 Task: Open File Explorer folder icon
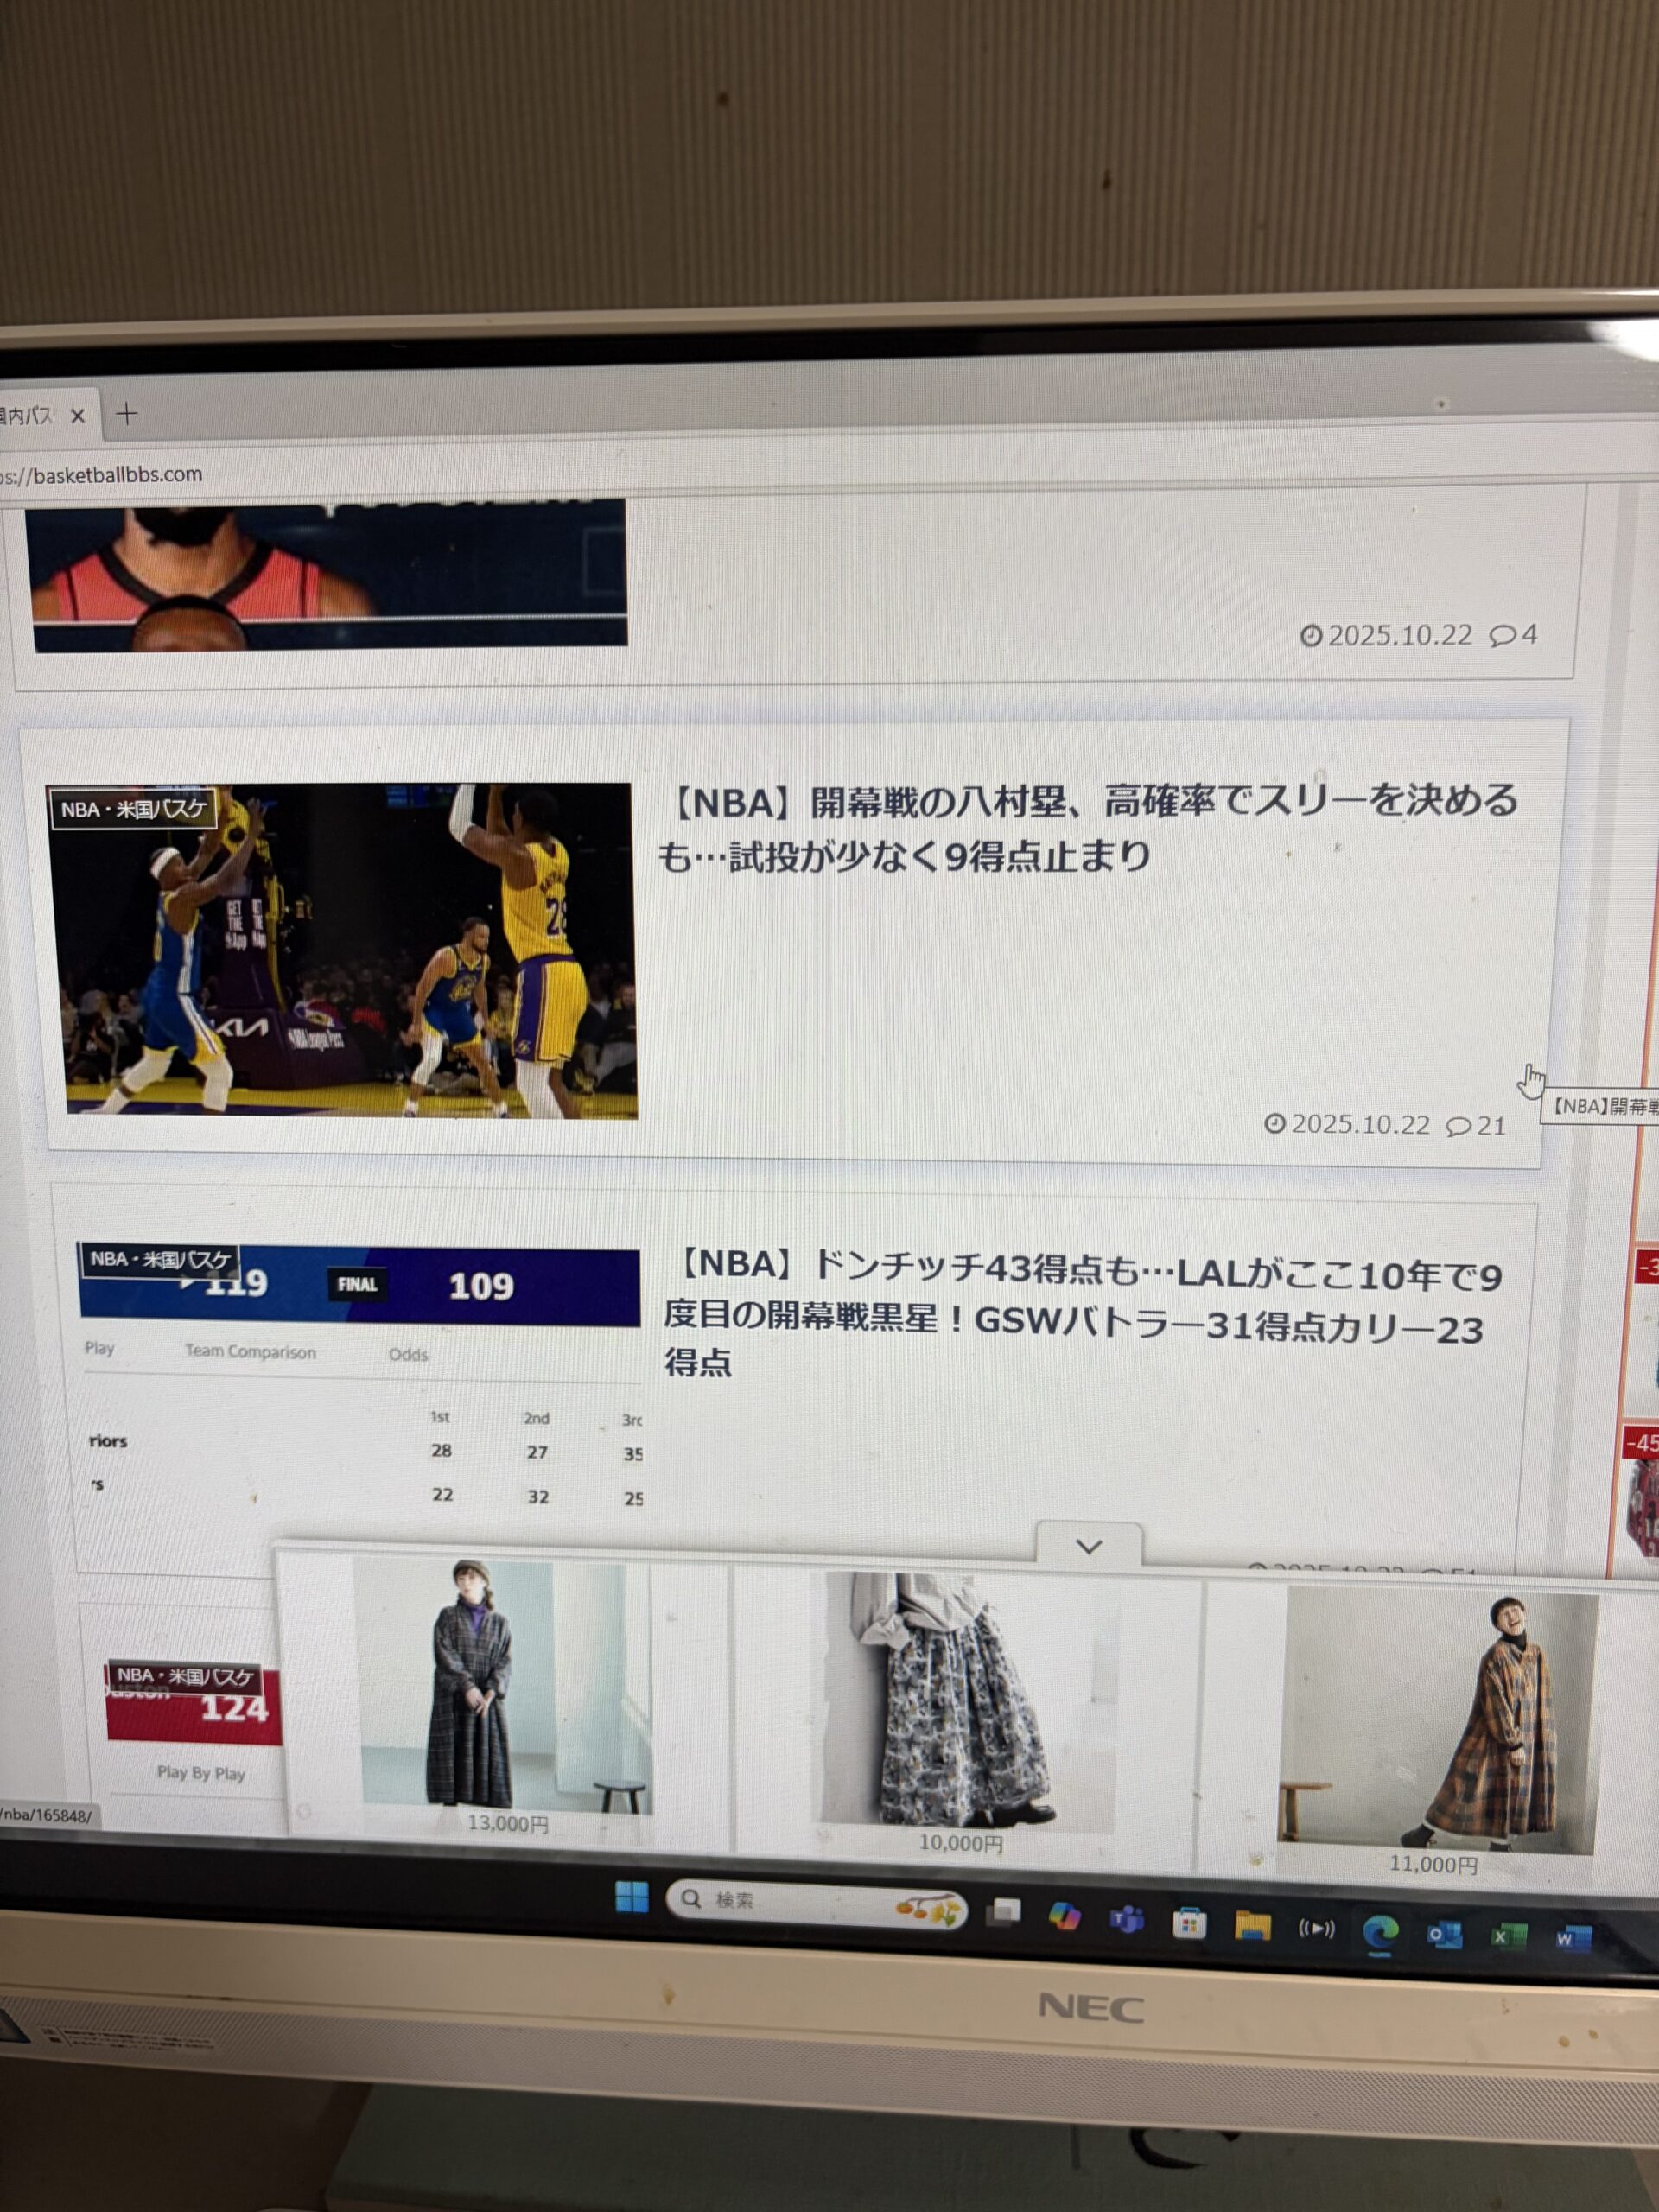(x=1252, y=1926)
